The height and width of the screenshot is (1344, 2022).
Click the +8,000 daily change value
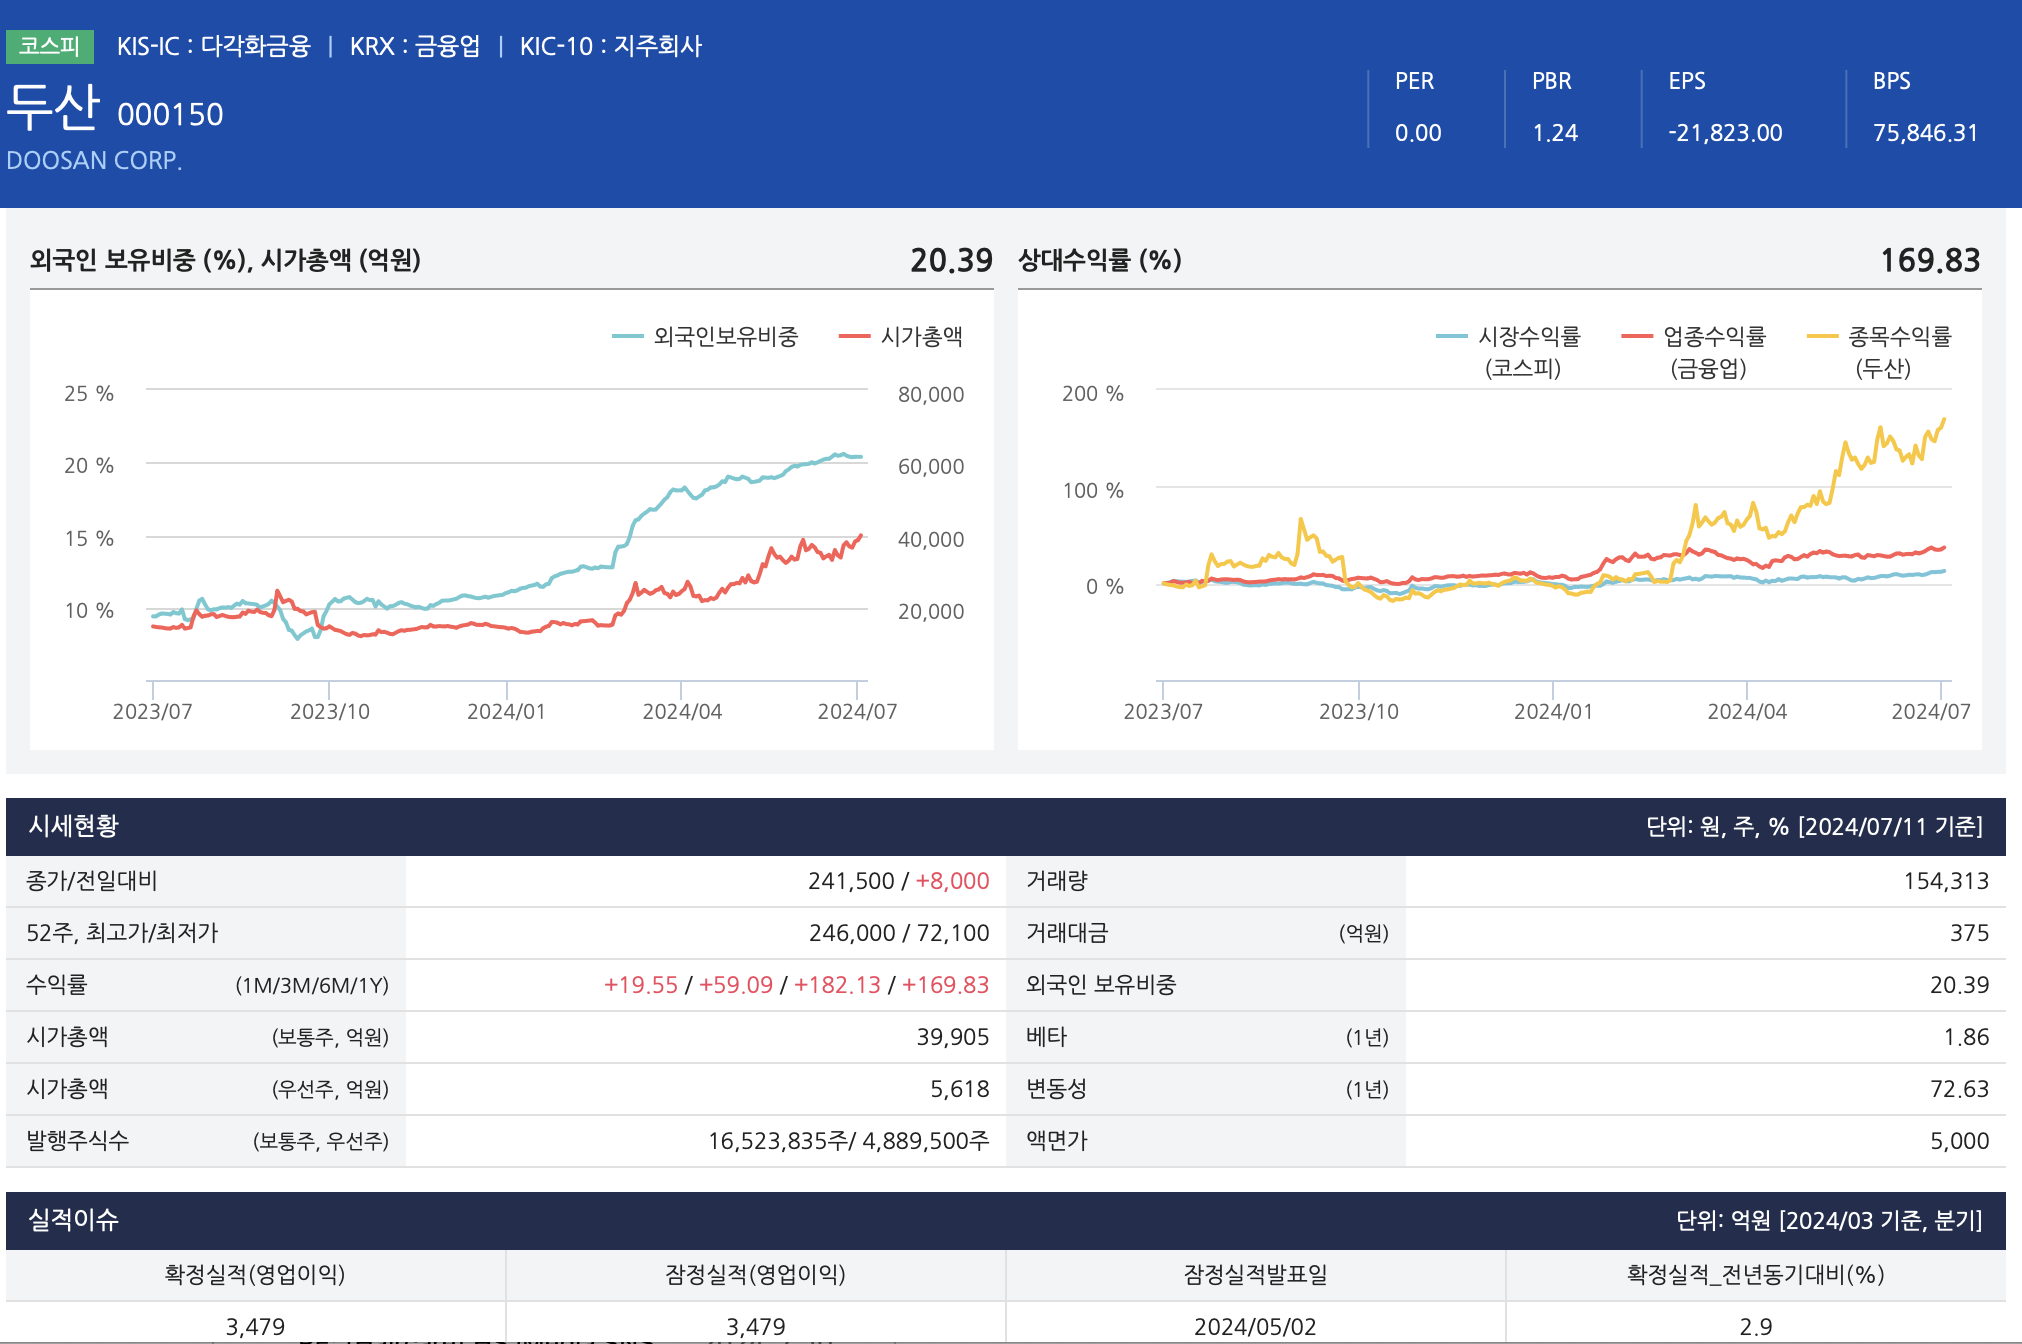click(952, 881)
